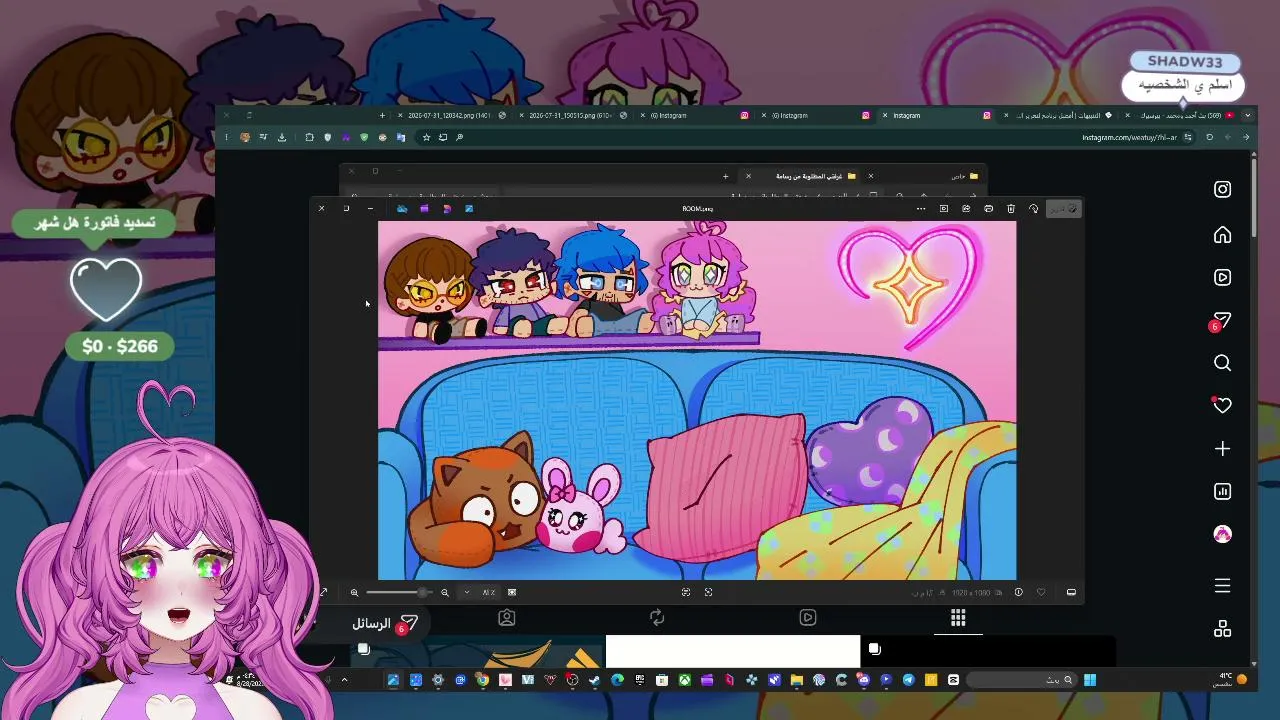
Task: Switch to the profile tagged tab
Action: click(507, 618)
